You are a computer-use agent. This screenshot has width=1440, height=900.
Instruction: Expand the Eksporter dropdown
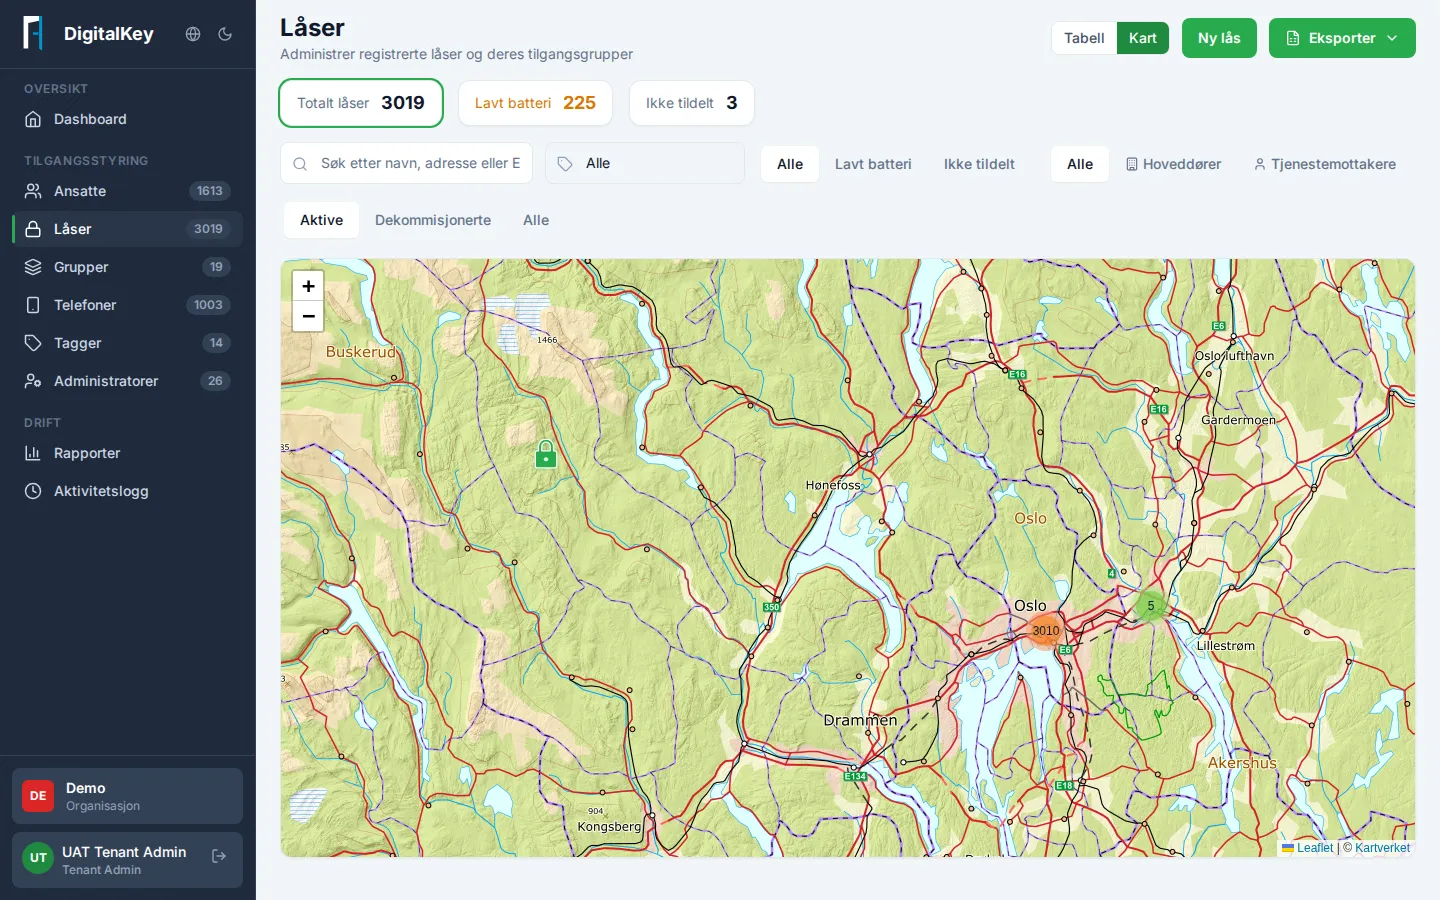[1342, 38]
